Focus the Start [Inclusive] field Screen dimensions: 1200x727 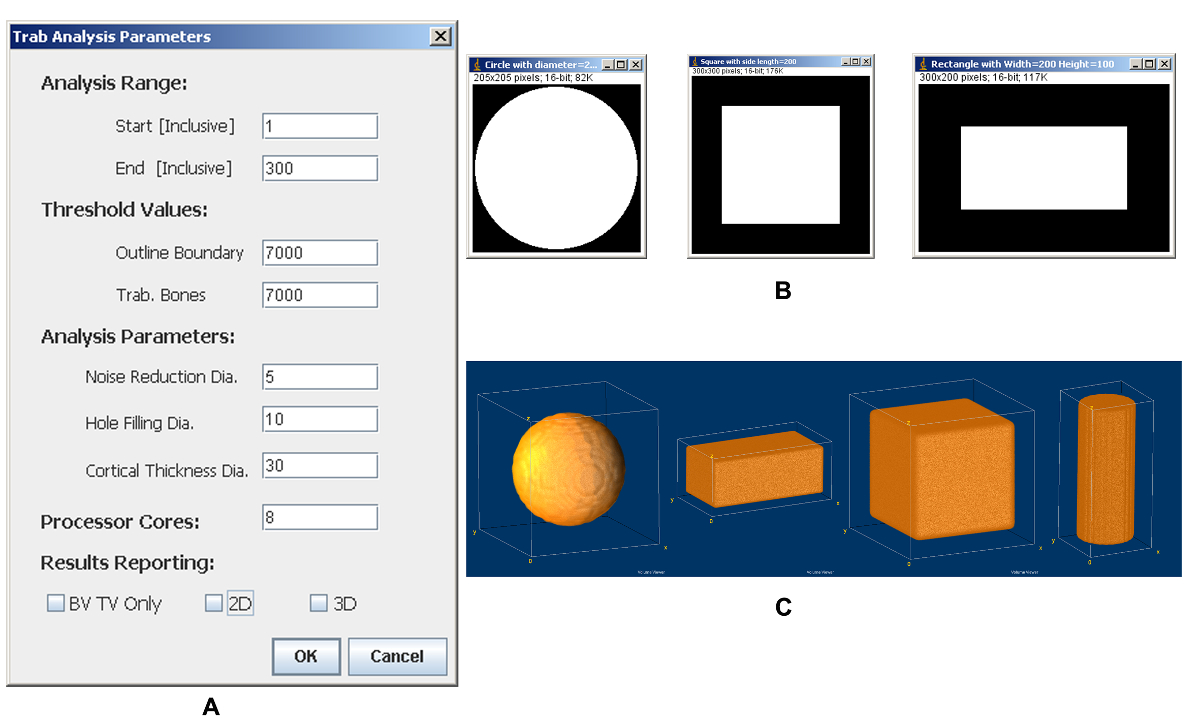pyautogui.click(x=320, y=126)
